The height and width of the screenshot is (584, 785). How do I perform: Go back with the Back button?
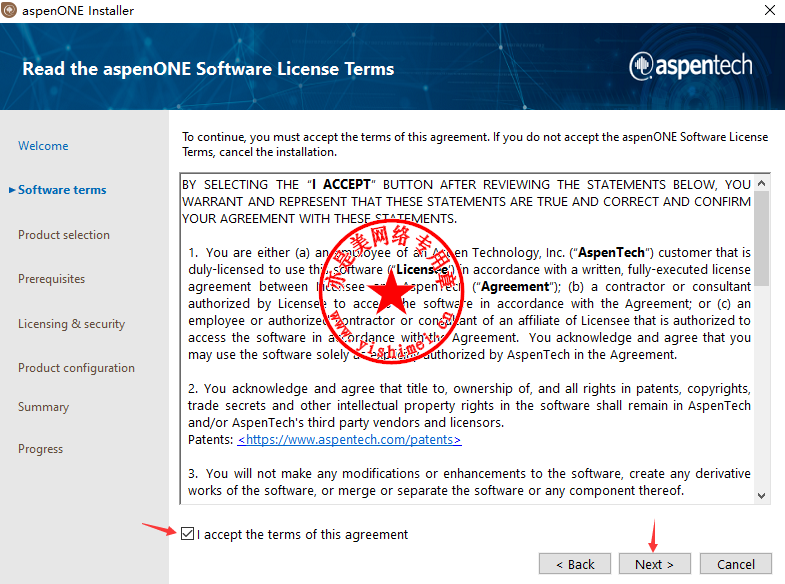click(x=575, y=564)
